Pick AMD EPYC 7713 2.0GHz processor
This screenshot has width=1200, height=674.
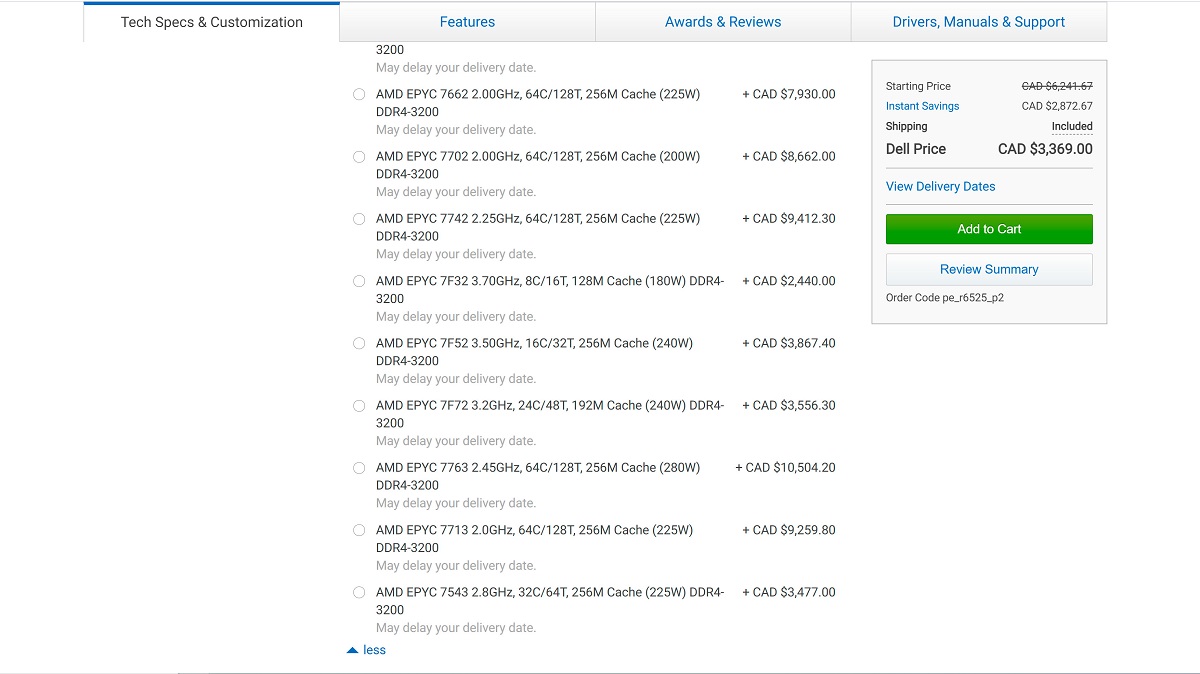point(359,530)
